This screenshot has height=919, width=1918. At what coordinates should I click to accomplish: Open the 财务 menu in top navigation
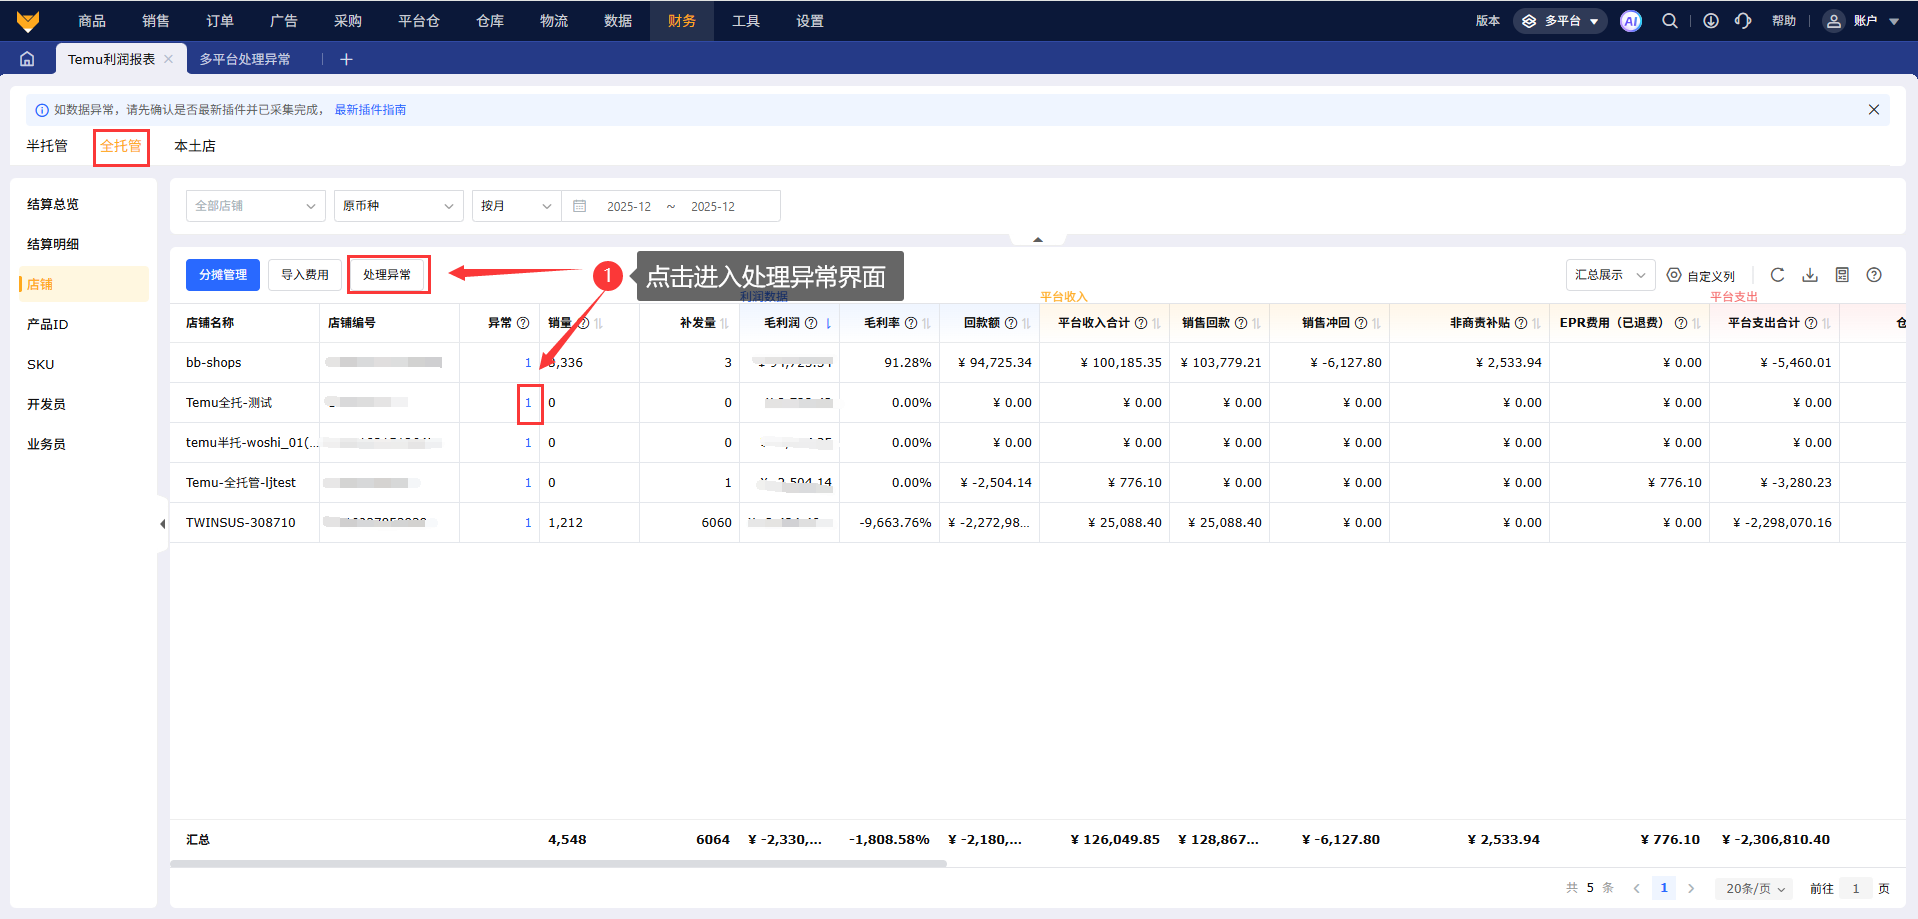tap(681, 21)
